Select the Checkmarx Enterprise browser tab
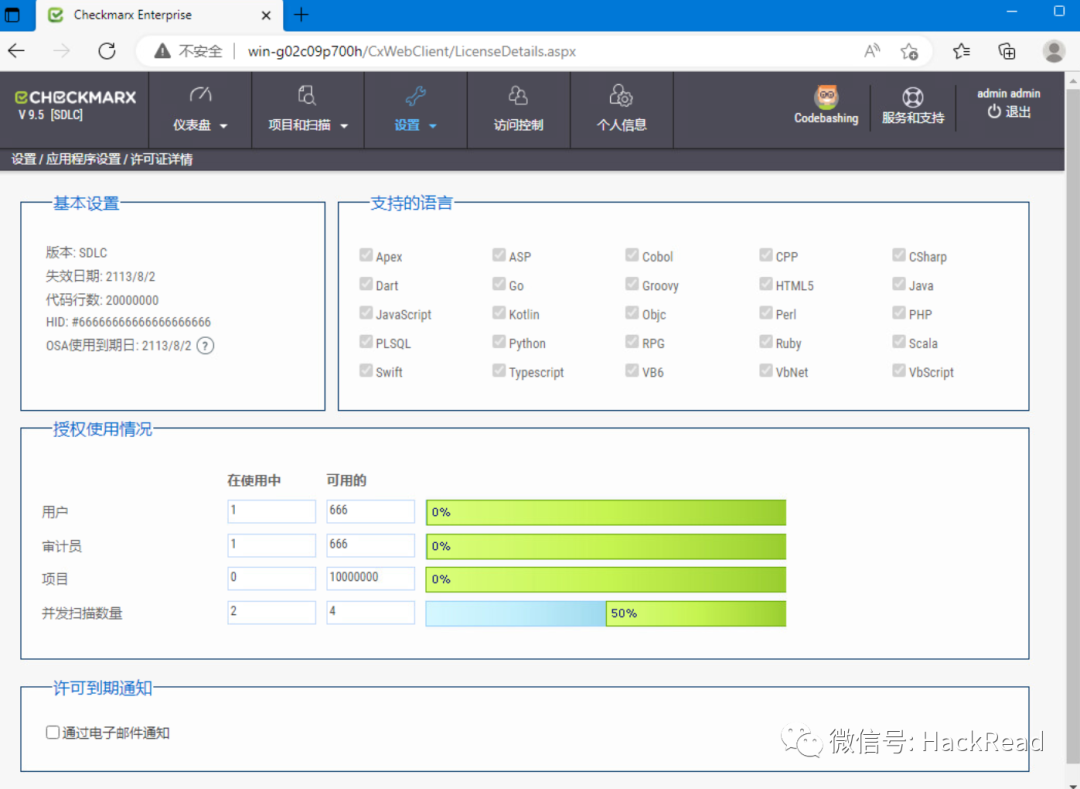1080x789 pixels. 158,16
